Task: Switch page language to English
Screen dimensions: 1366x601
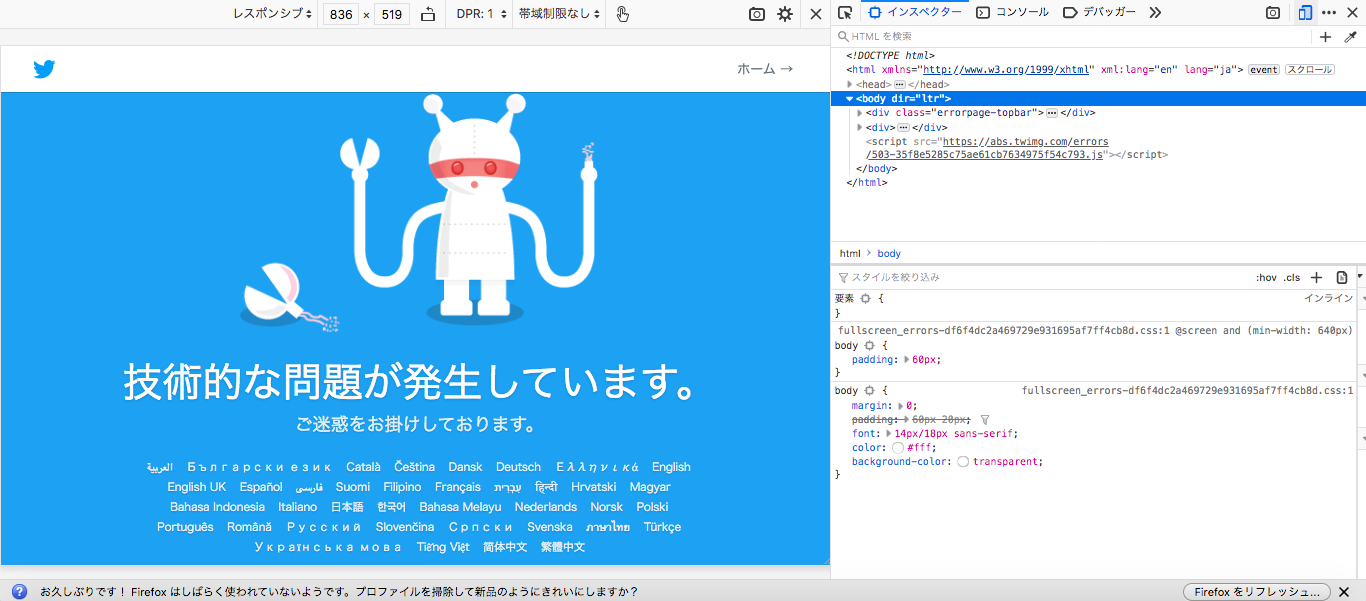Action: pos(671,467)
